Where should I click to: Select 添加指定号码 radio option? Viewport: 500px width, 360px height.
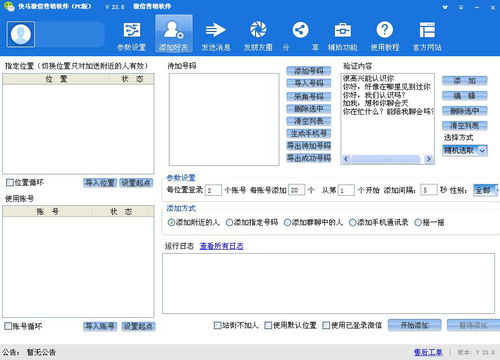(x=229, y=222)
